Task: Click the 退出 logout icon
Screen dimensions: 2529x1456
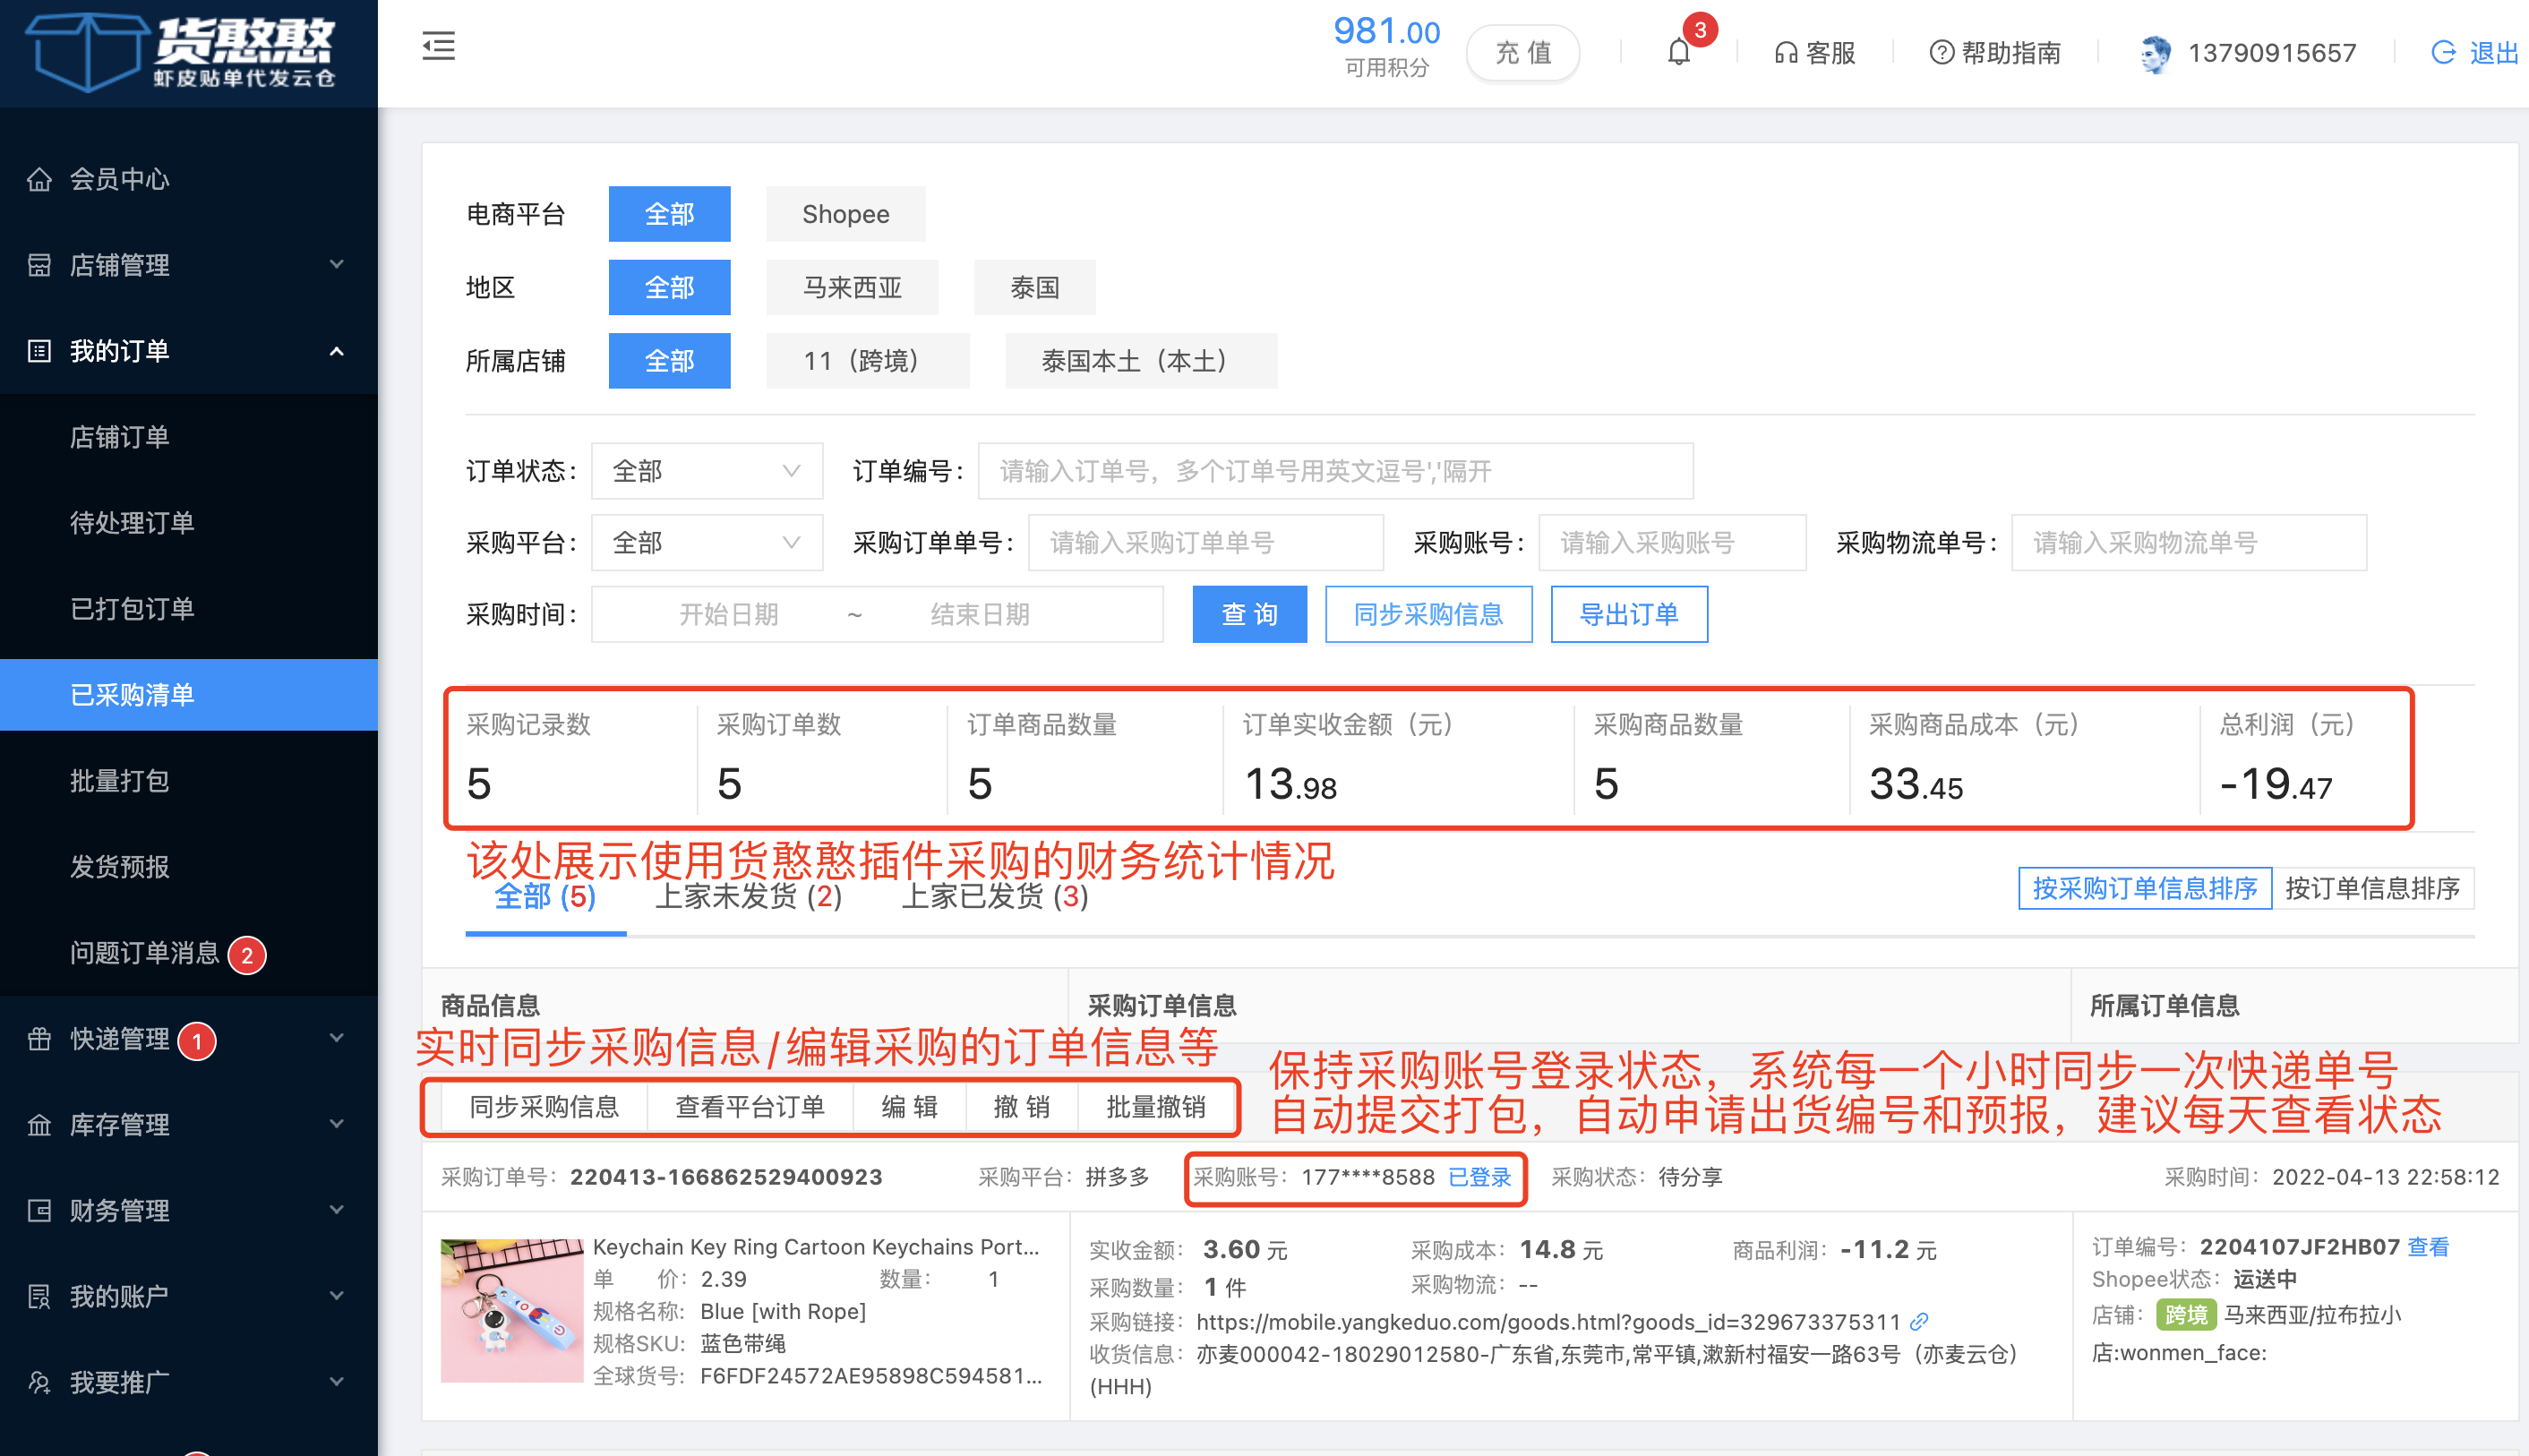Action: [x=2442, y=53]
